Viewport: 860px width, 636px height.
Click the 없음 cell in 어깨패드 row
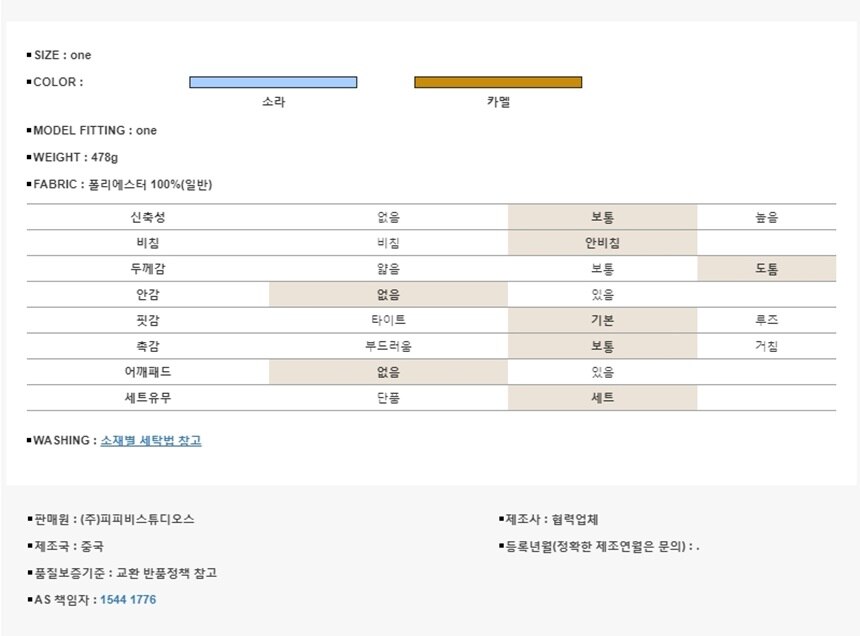coord(388,372)
